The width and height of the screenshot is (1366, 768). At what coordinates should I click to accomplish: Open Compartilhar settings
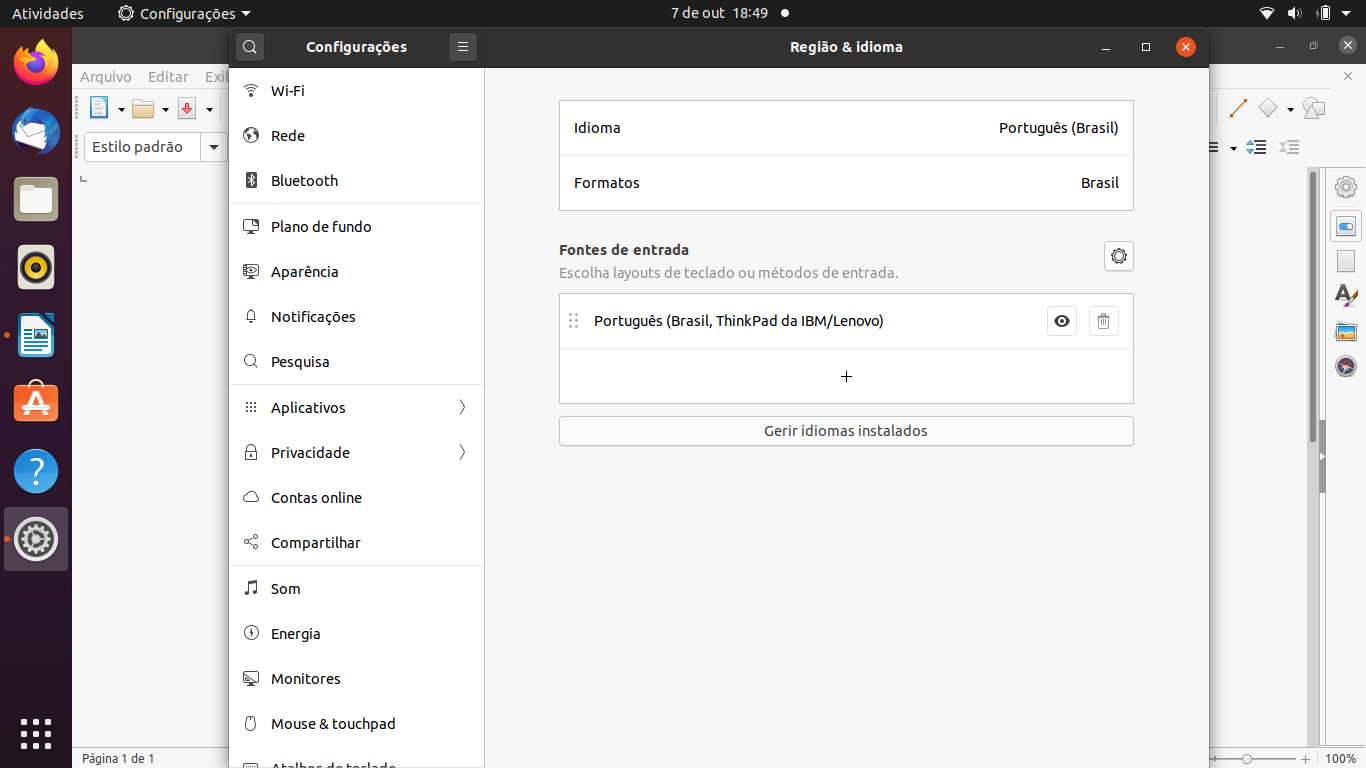point(357,543)
